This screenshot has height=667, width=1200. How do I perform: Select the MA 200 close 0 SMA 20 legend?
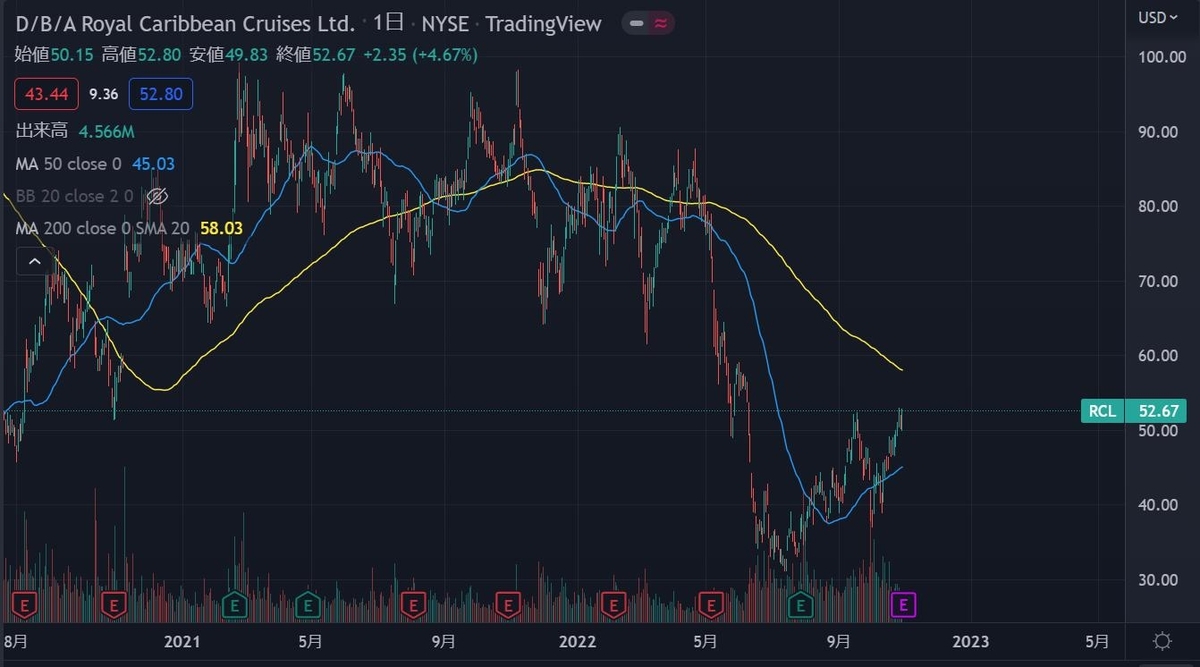(103, 229)
